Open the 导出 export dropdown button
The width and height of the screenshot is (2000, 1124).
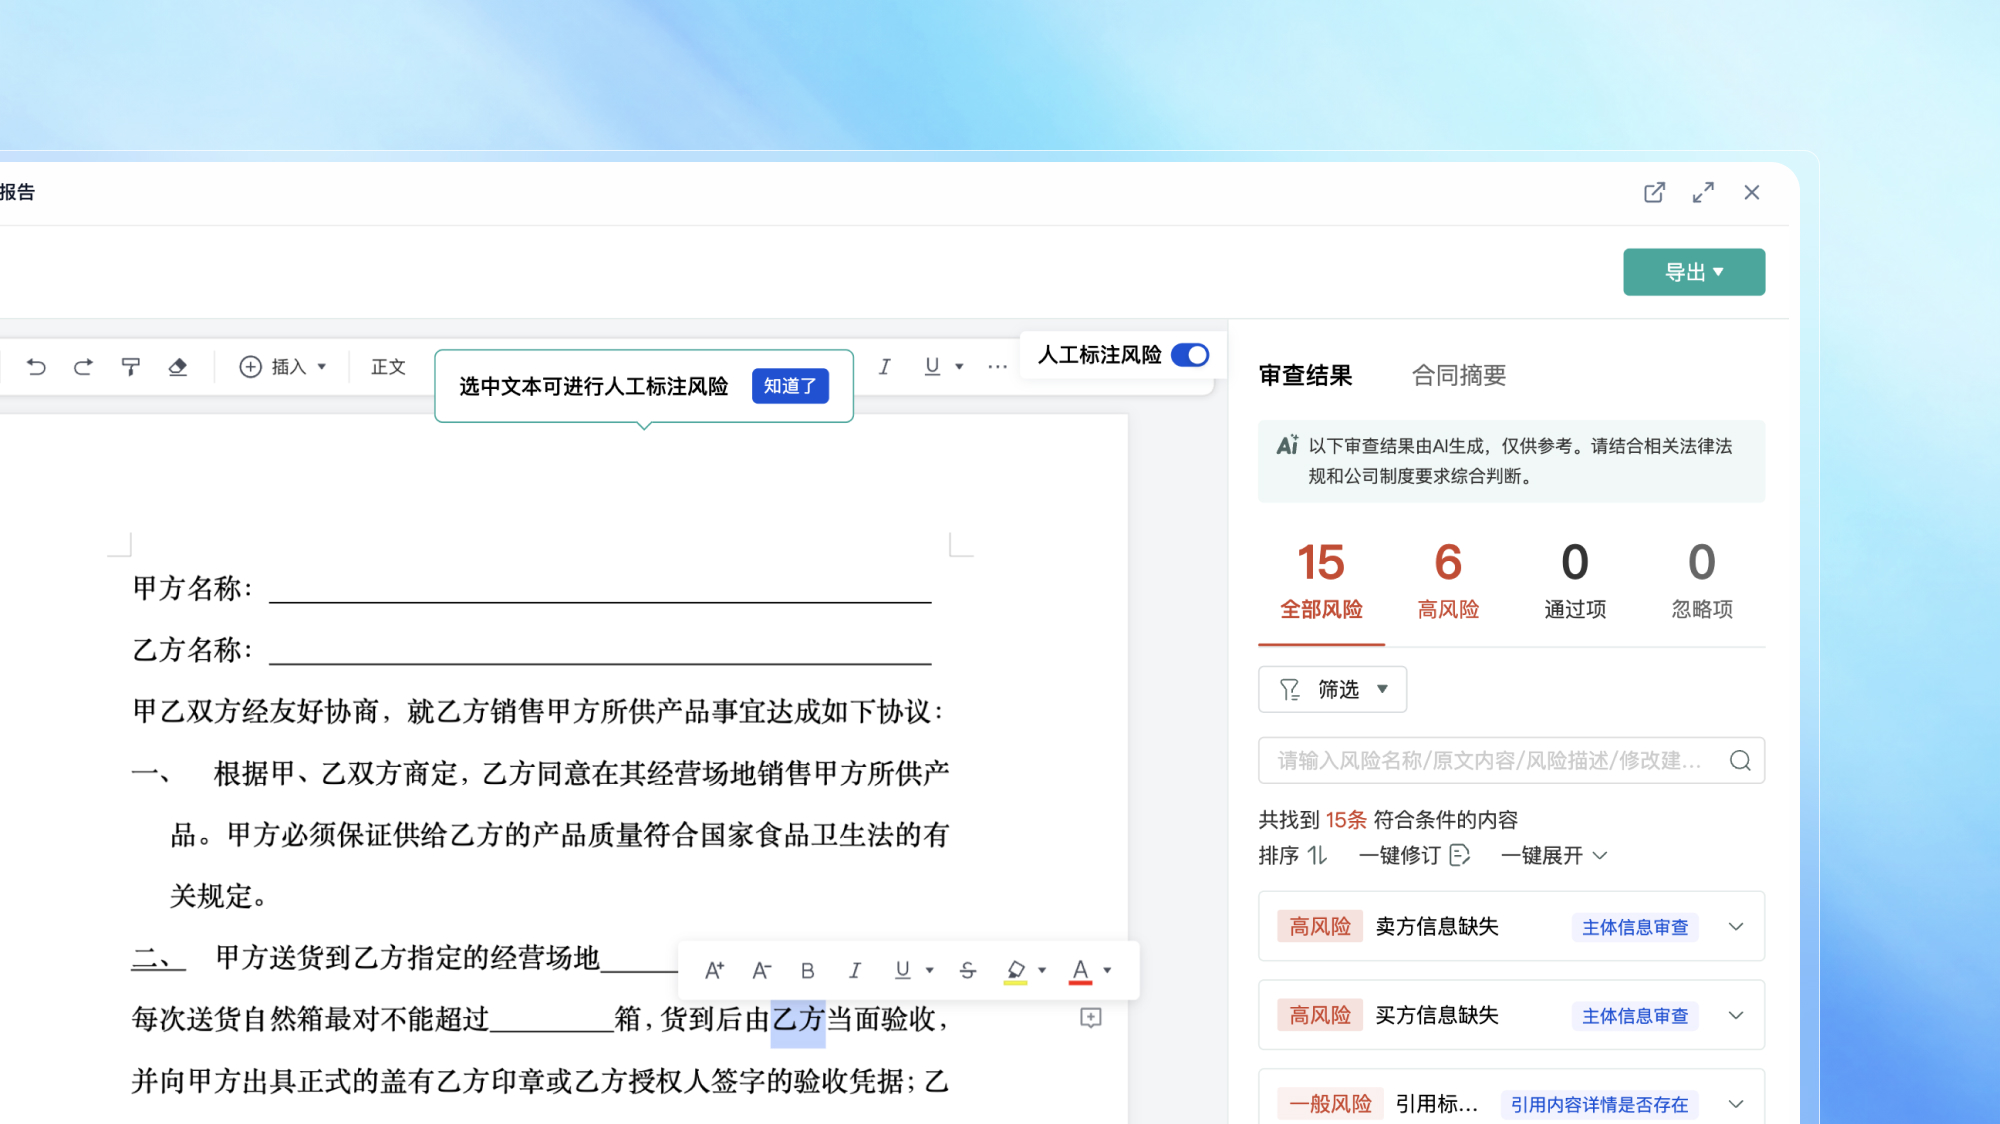(x=1694, y=272)
